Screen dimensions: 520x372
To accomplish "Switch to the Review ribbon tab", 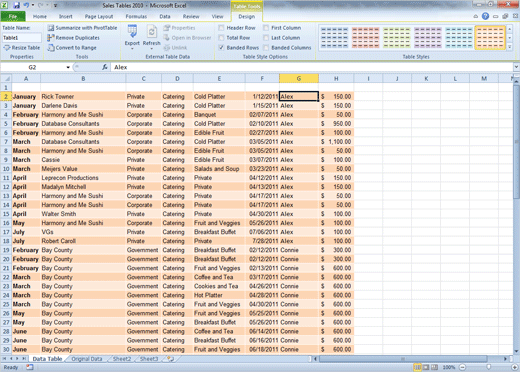I will (191, 16).
